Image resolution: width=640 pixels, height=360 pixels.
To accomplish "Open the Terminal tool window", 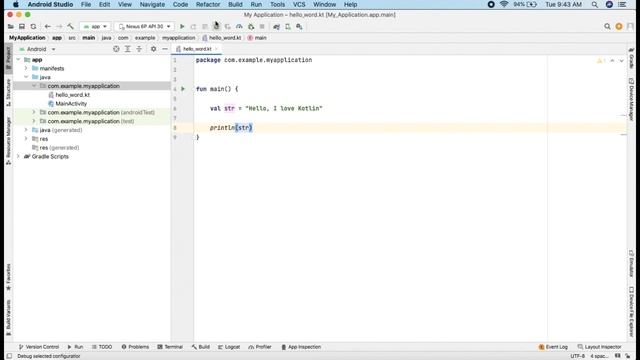I will point(170,347).
